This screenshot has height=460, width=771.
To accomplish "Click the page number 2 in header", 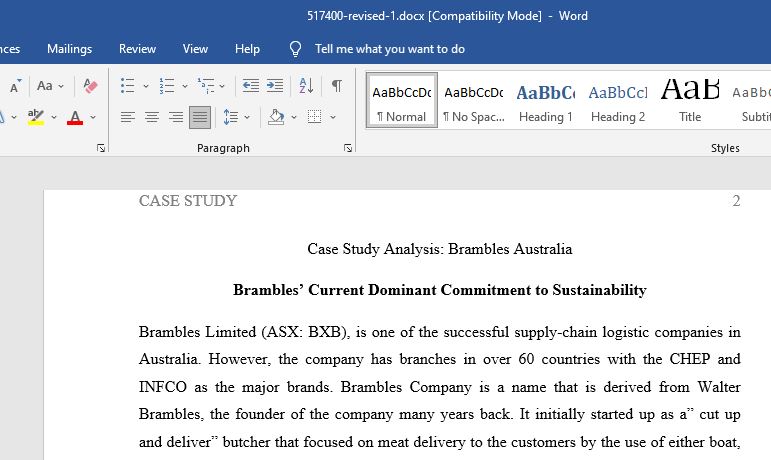I will [x=736, y=201].
